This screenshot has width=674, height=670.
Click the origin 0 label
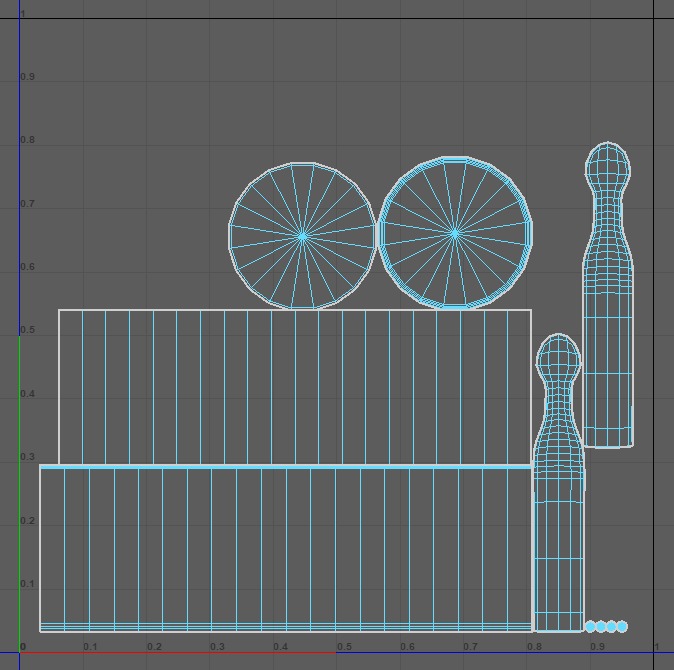pyautogui.click(x=23, y=647)
